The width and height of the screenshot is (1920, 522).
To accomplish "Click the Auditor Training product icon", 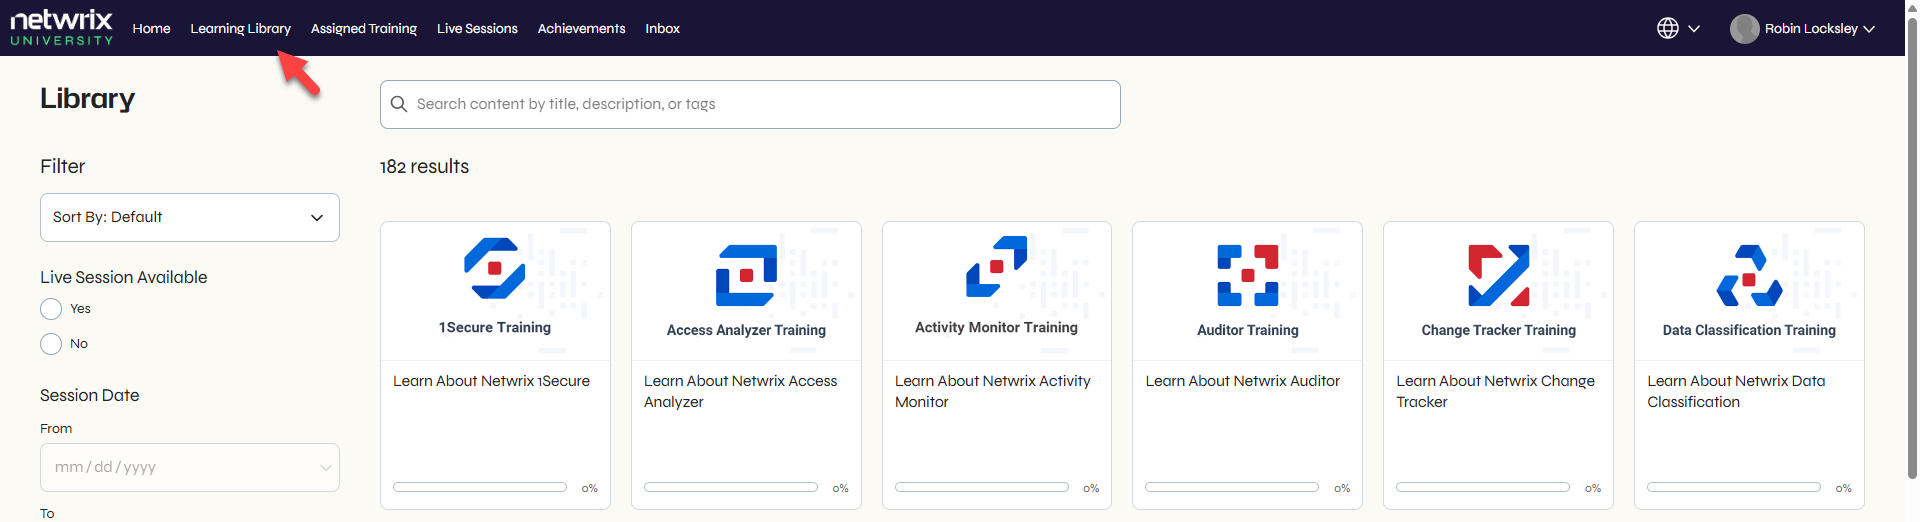I will pyautogui.click(x=1247, y=275).
